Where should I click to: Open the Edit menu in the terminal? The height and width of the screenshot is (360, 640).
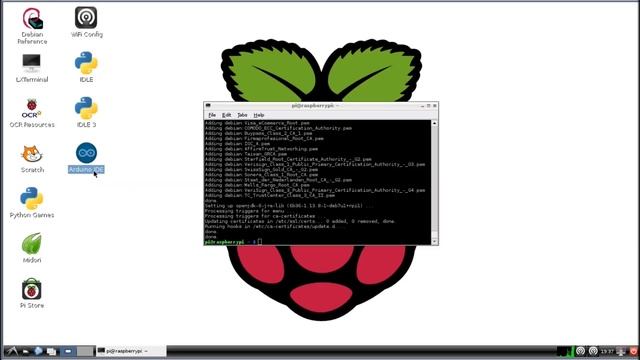227,115
